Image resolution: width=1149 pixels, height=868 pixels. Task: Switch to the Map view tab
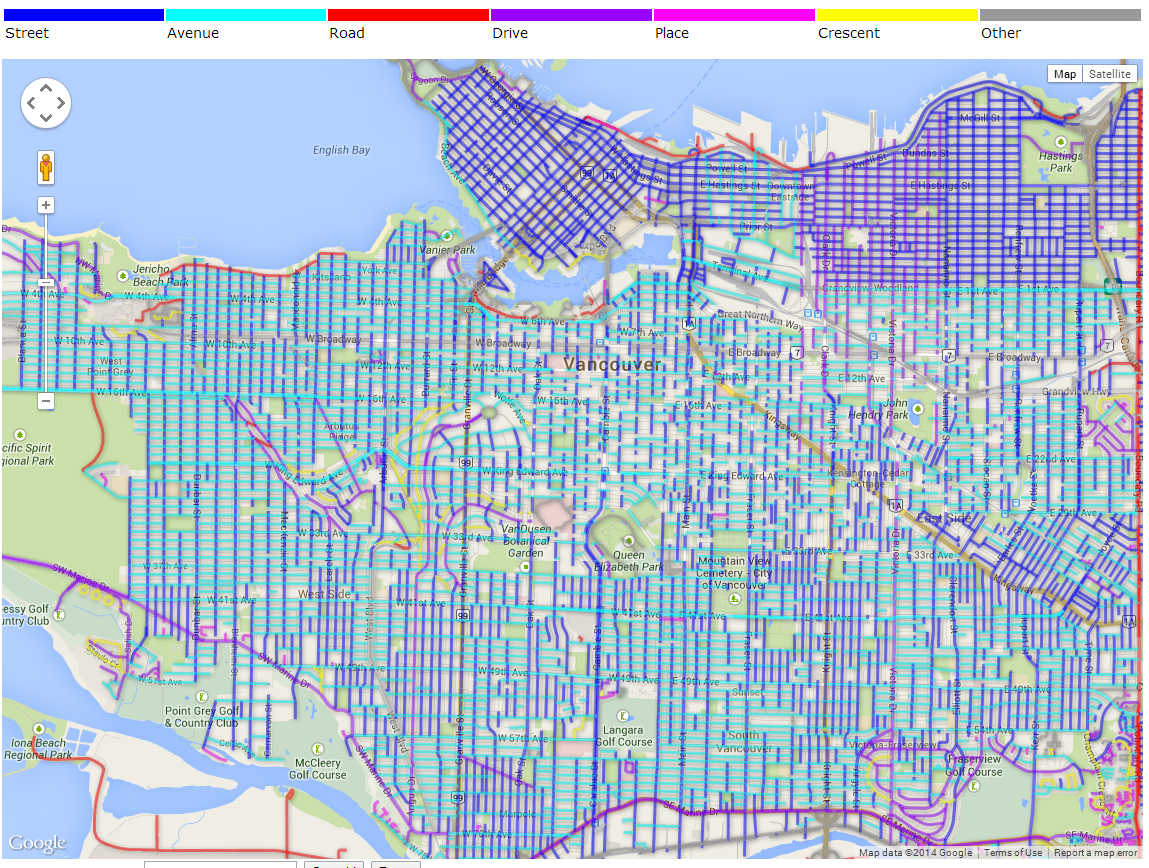pyautogui.click(x=1064, y=73)
